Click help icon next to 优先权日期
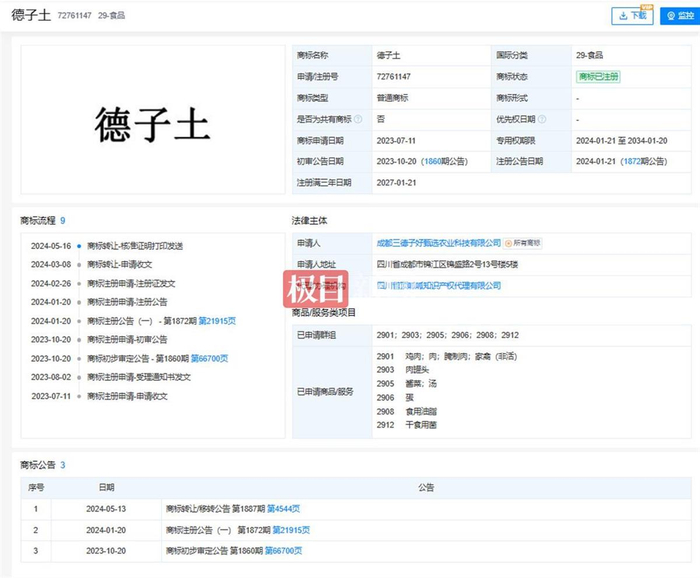The height and width of the screenshot is (578, 700). tap(542, 119)
